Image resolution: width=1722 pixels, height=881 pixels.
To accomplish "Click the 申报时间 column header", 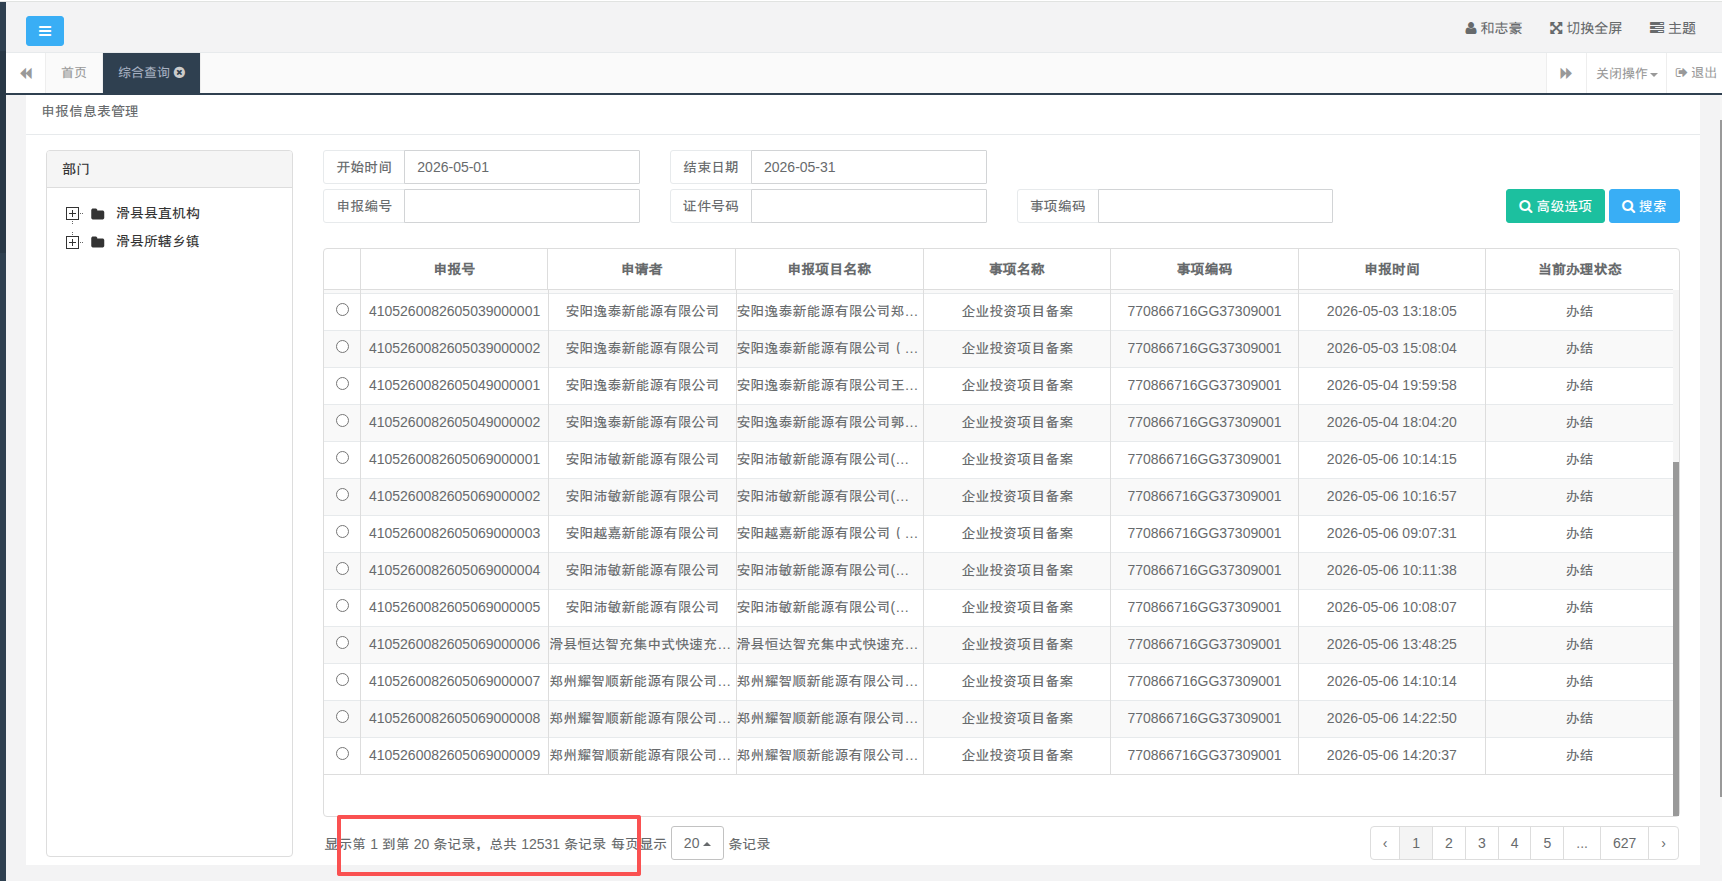I will pyautogui.click(x=1392, y=269).
